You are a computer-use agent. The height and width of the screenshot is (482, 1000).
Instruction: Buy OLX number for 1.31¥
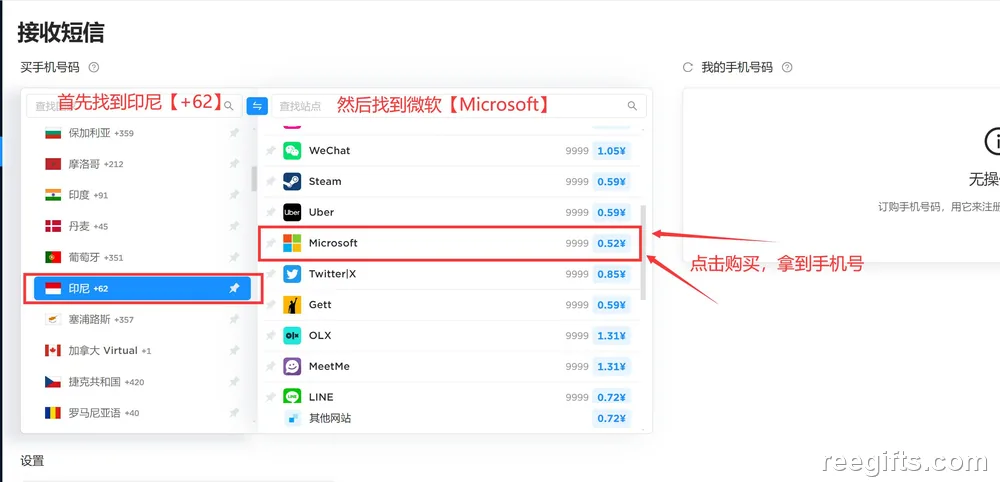611,336
